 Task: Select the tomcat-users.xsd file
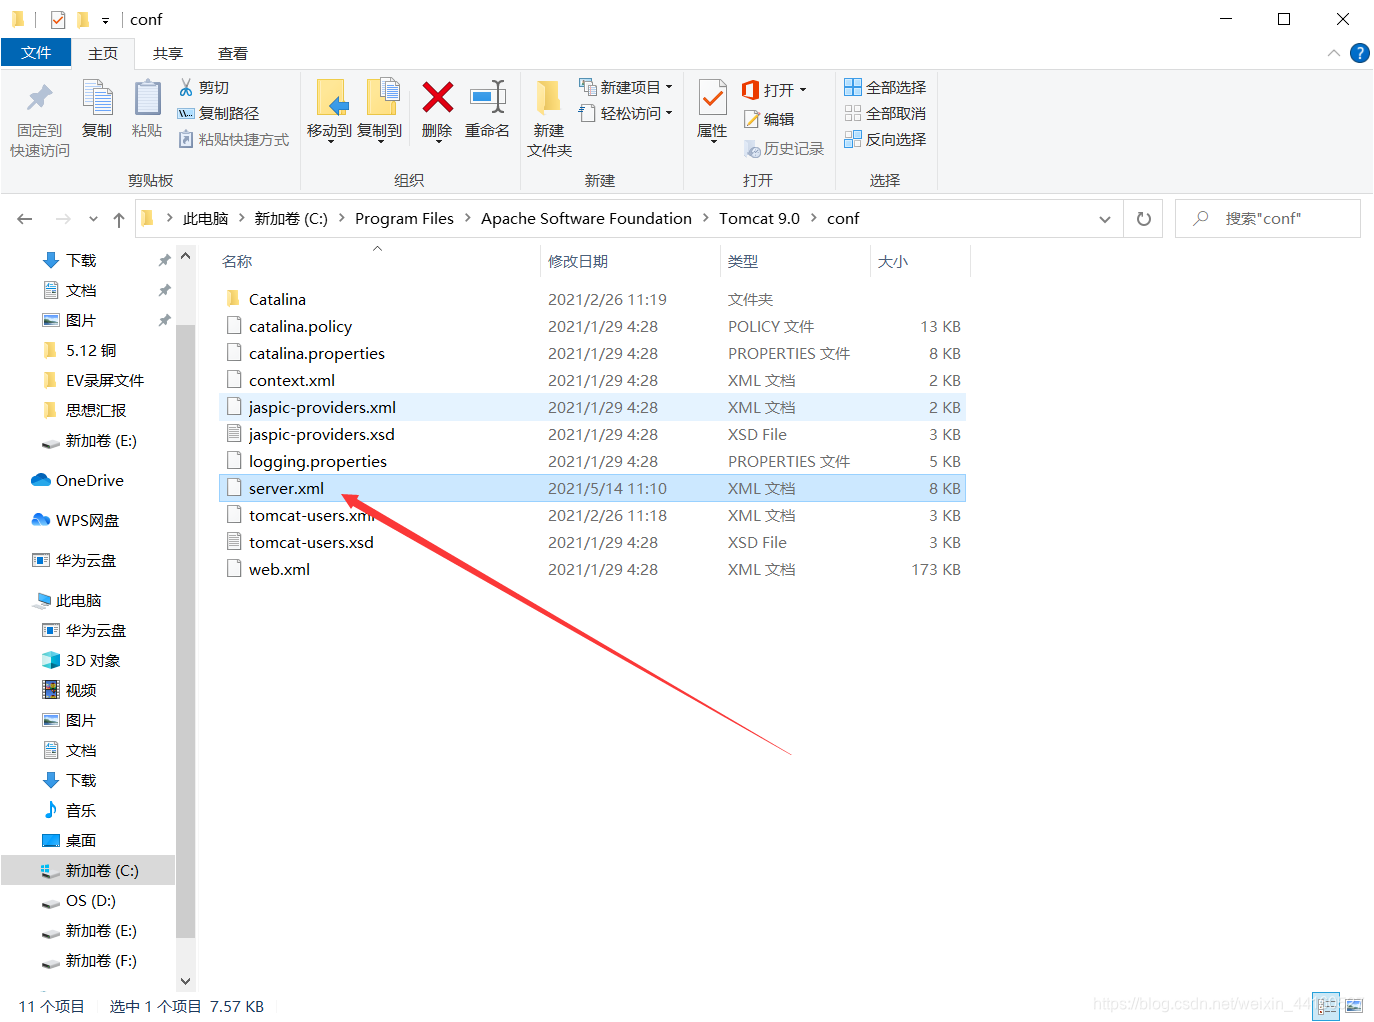click(592, 542)
